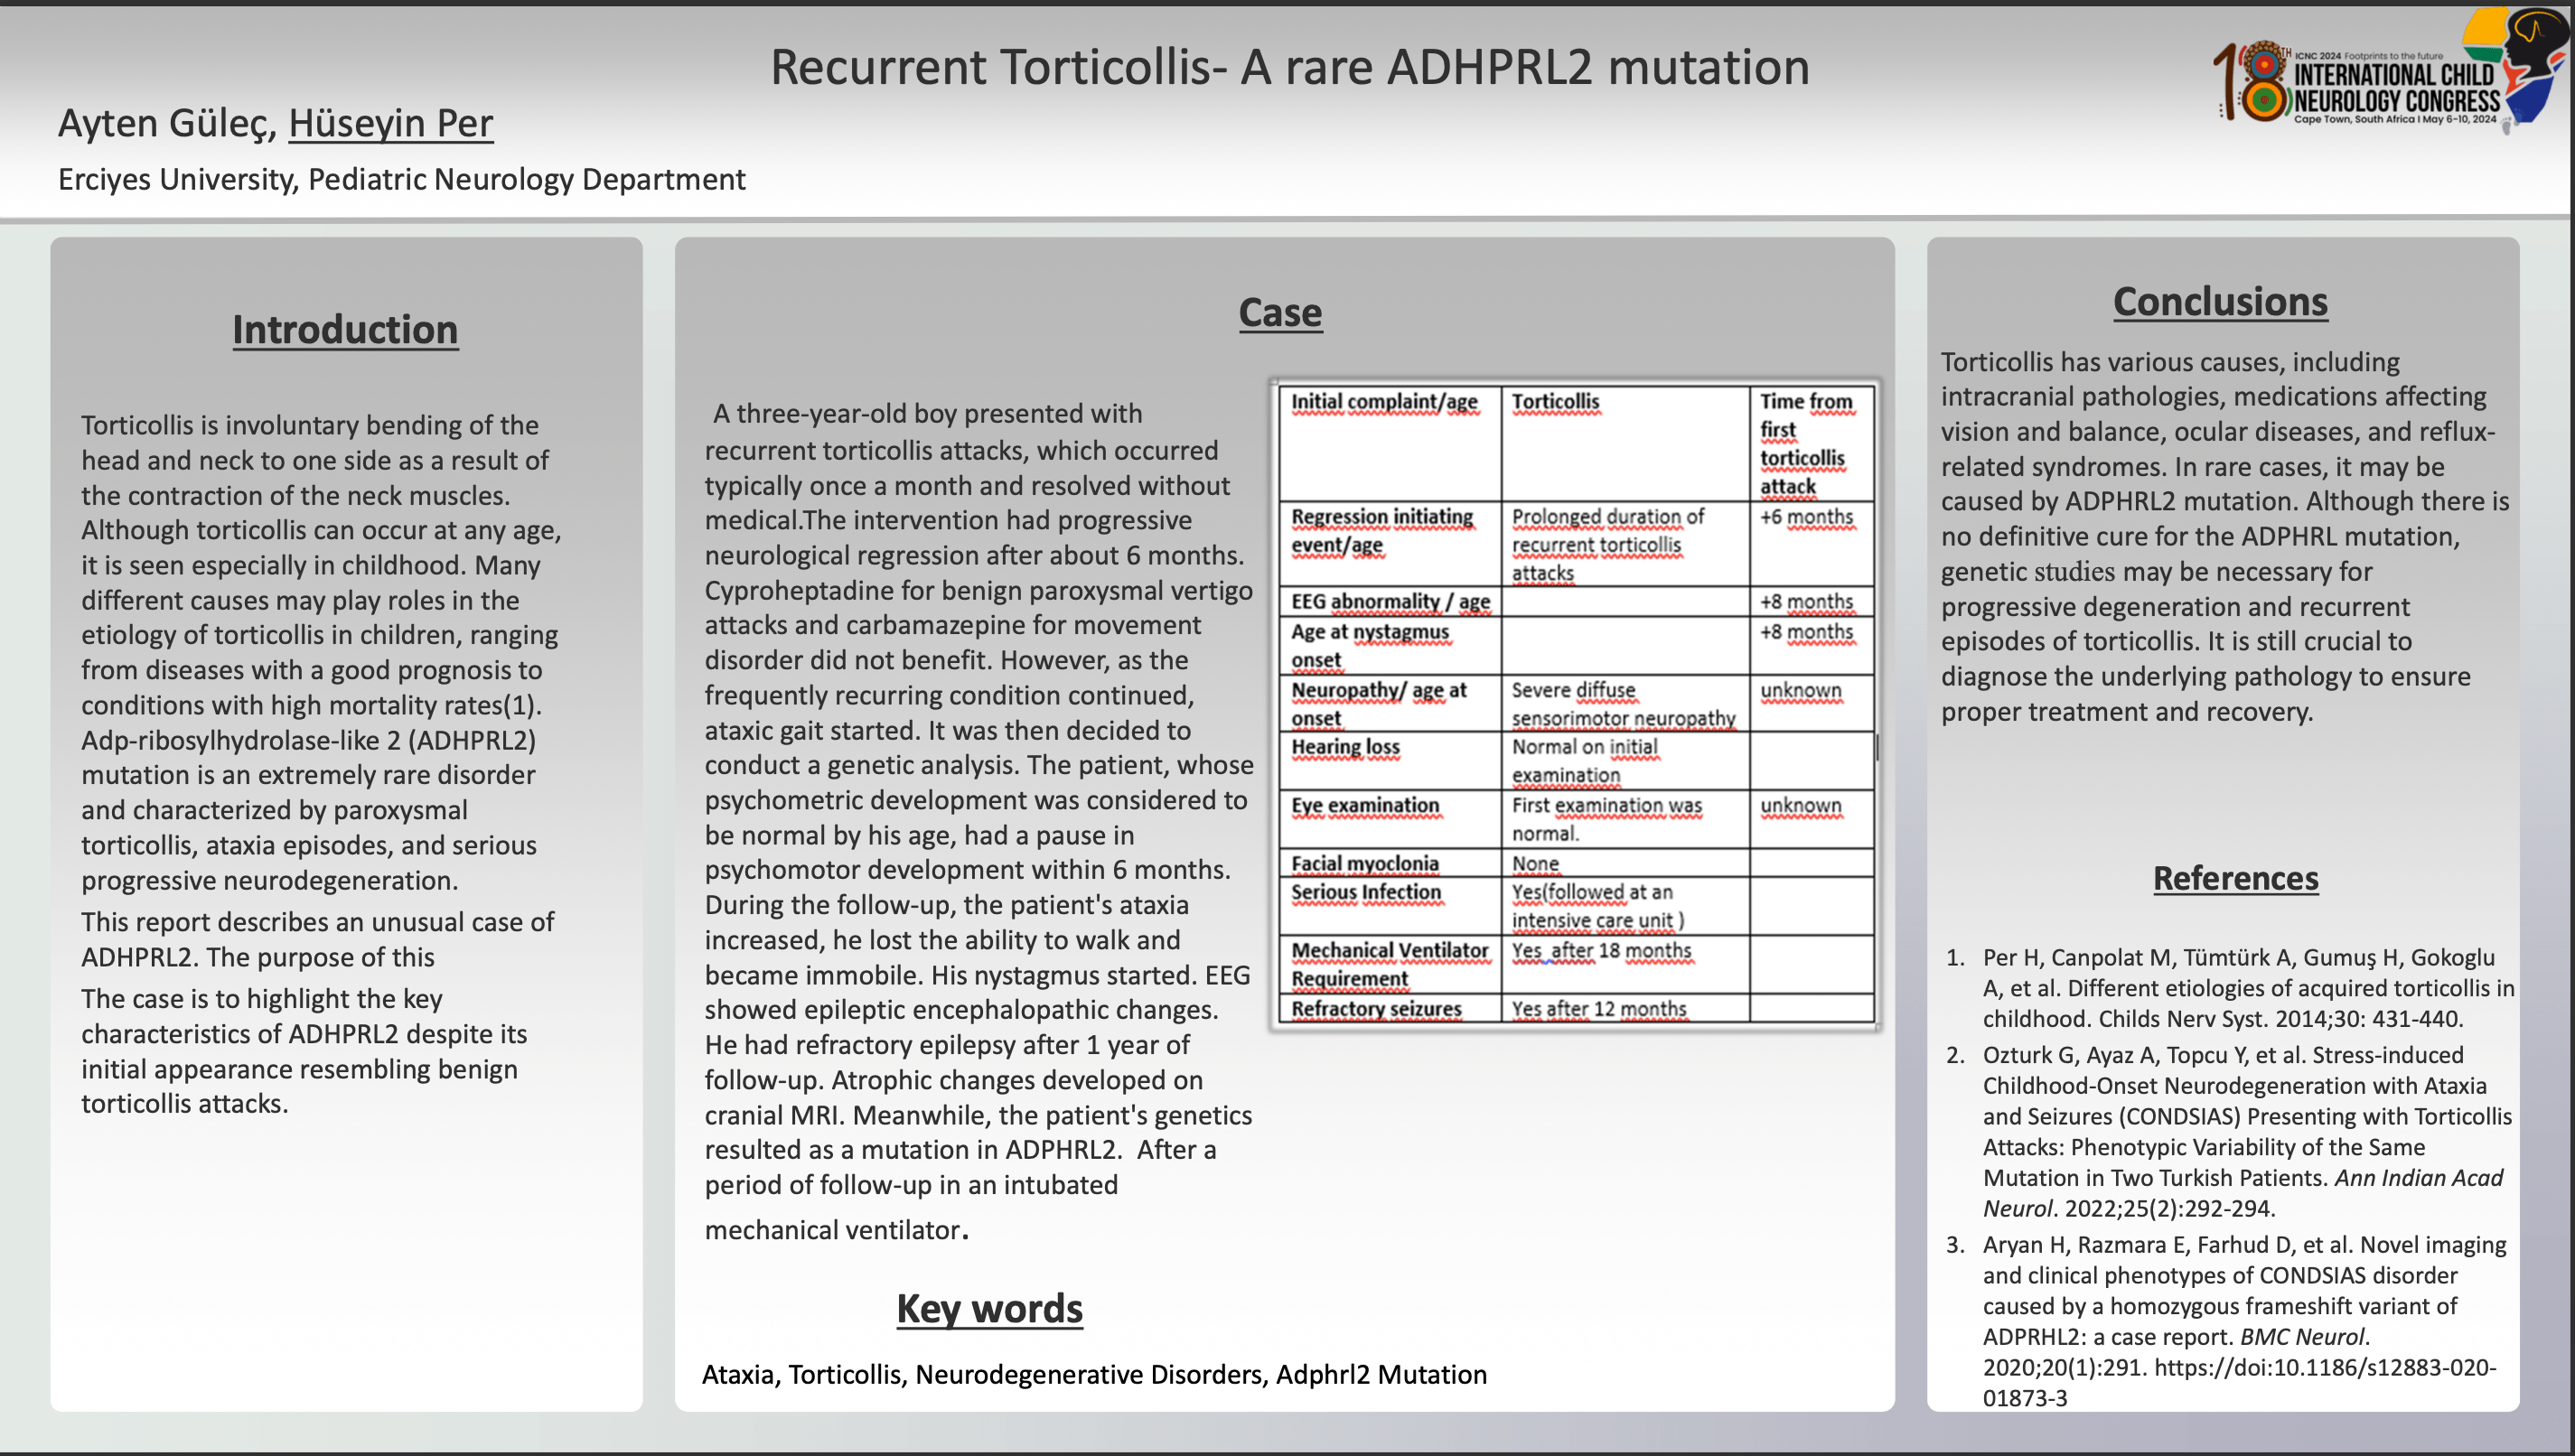
Task: Click table cell 'Mechanical Ventilator Requirement'
Action: (x=1390, y=964)
